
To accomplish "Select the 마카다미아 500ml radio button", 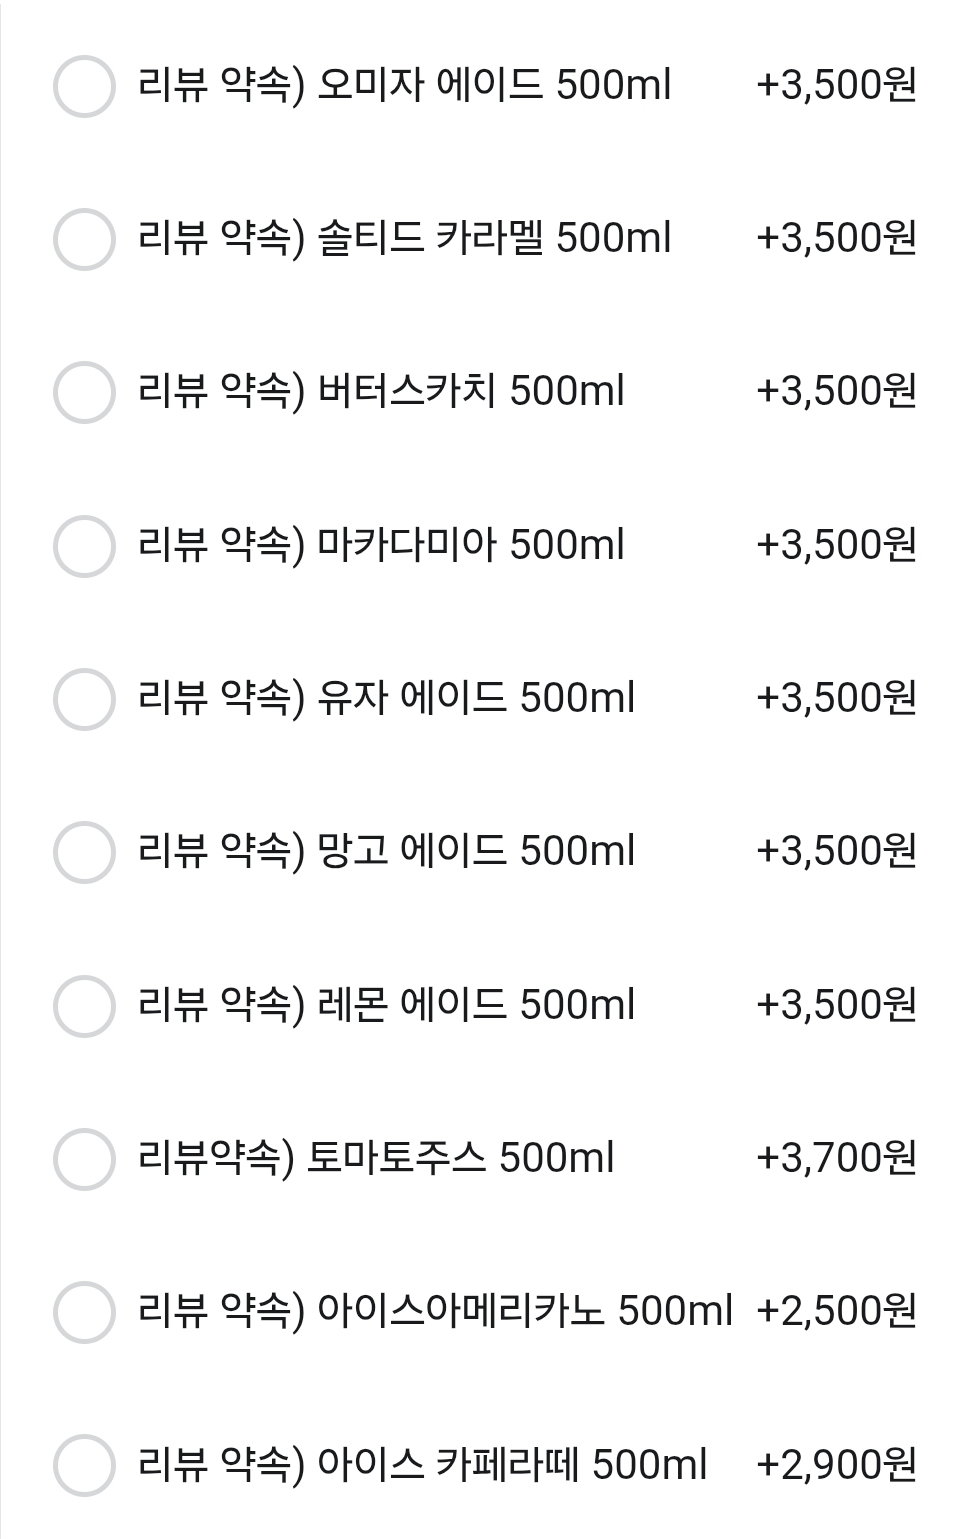I will [84, 546].
